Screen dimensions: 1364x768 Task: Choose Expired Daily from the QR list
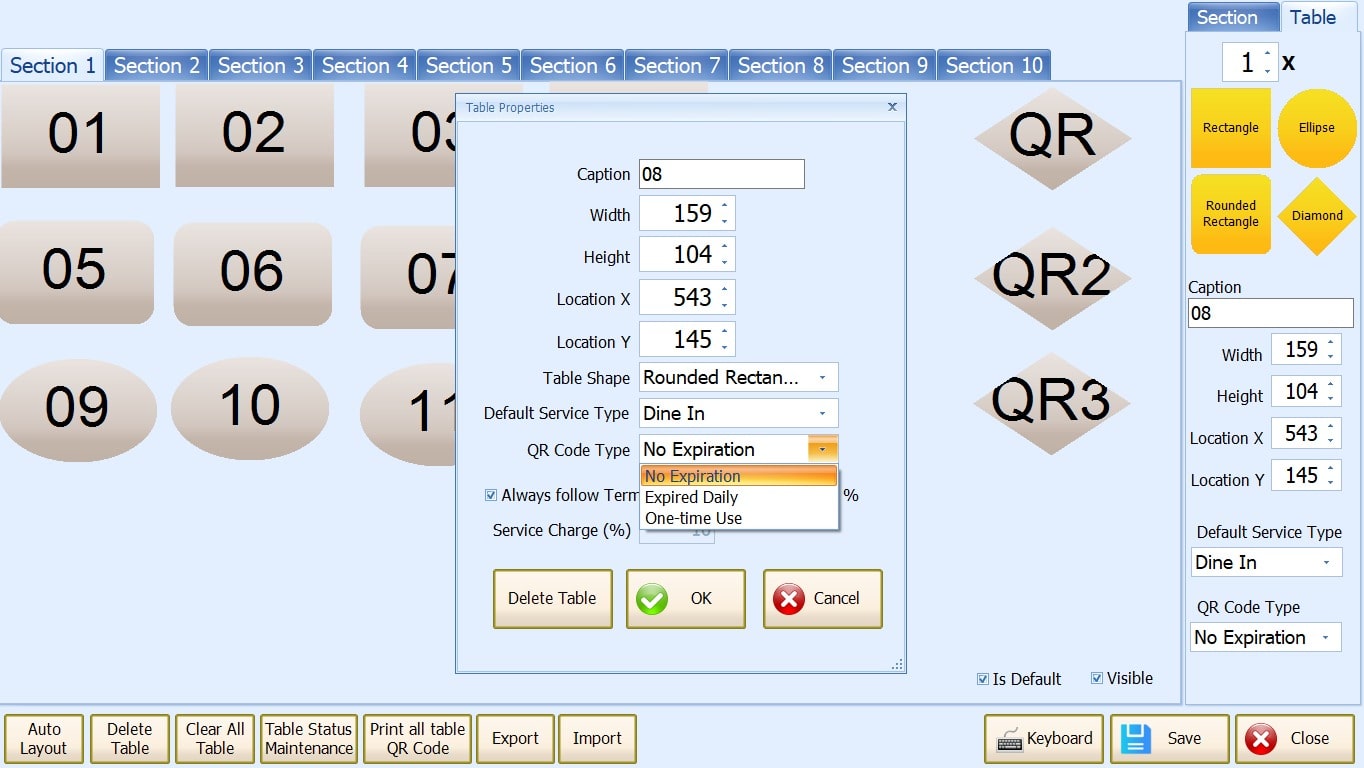coord(692,497)
